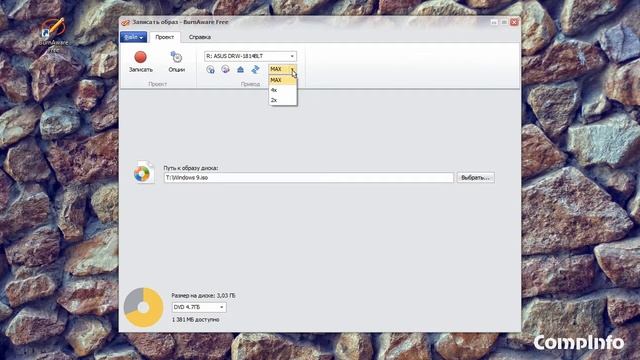The width and height of the screenshot is (640, 360).
Task: Click the red Записать burn button
Action: (x=140, y=62)
